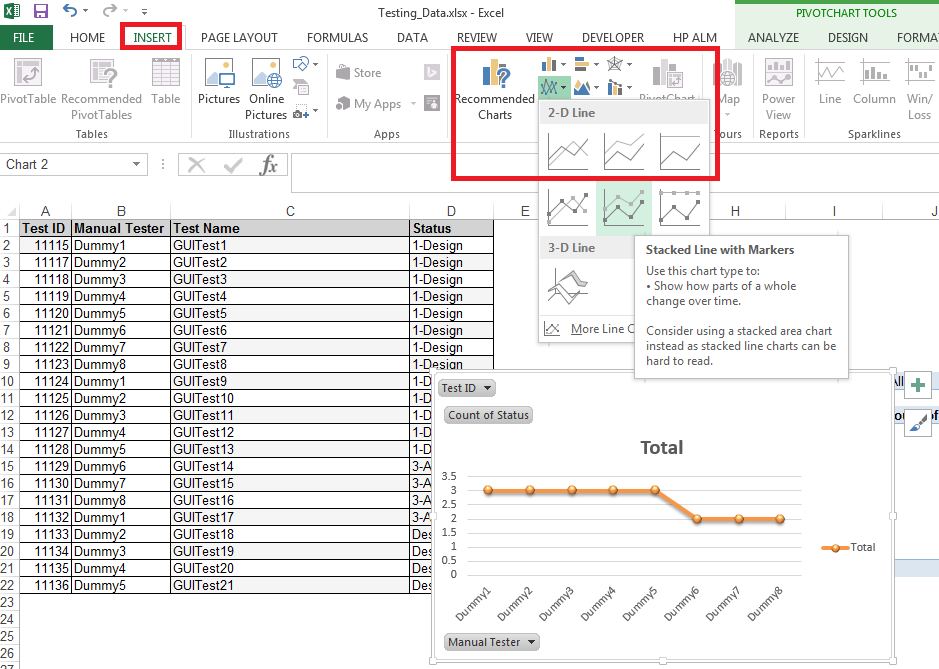Viewport: 939px width, 669px height.
Task: Switch to the VIEW tab
Action: click(x=539, y=38)
